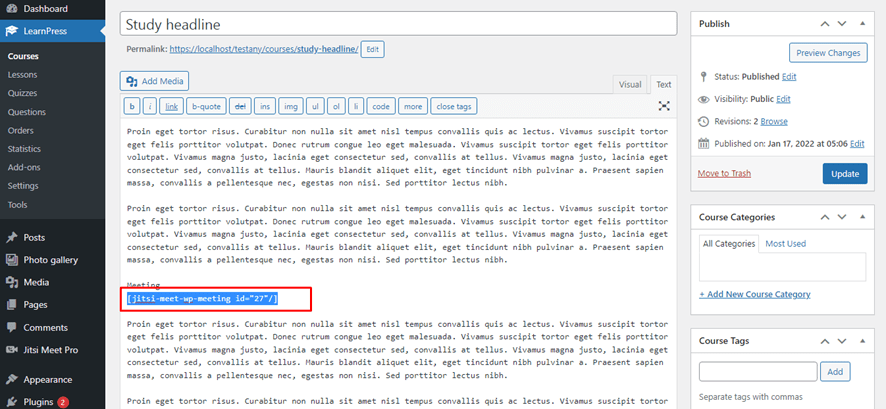Insert del tag button
Screen dimensions: 886x409
tap(240, 106)
